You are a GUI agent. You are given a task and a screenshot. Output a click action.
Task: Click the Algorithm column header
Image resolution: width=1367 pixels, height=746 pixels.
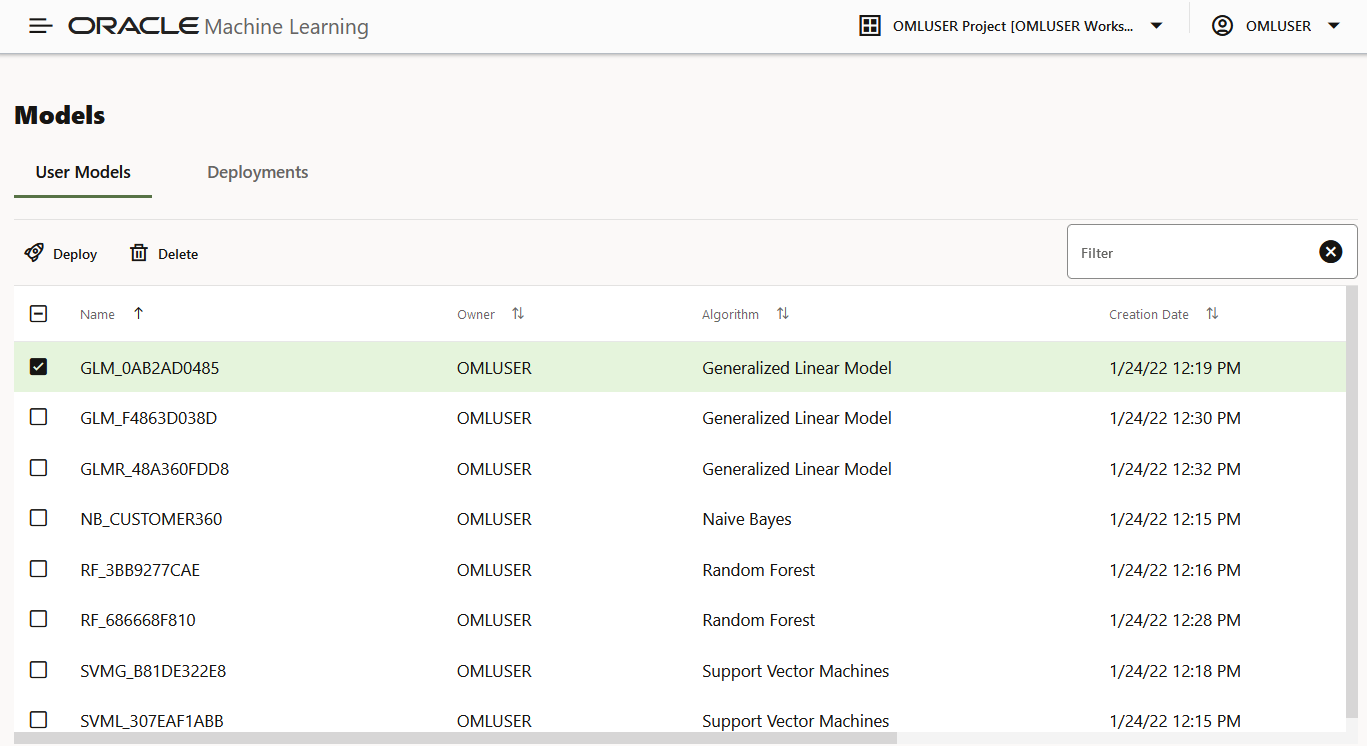[x=730, y=314]
